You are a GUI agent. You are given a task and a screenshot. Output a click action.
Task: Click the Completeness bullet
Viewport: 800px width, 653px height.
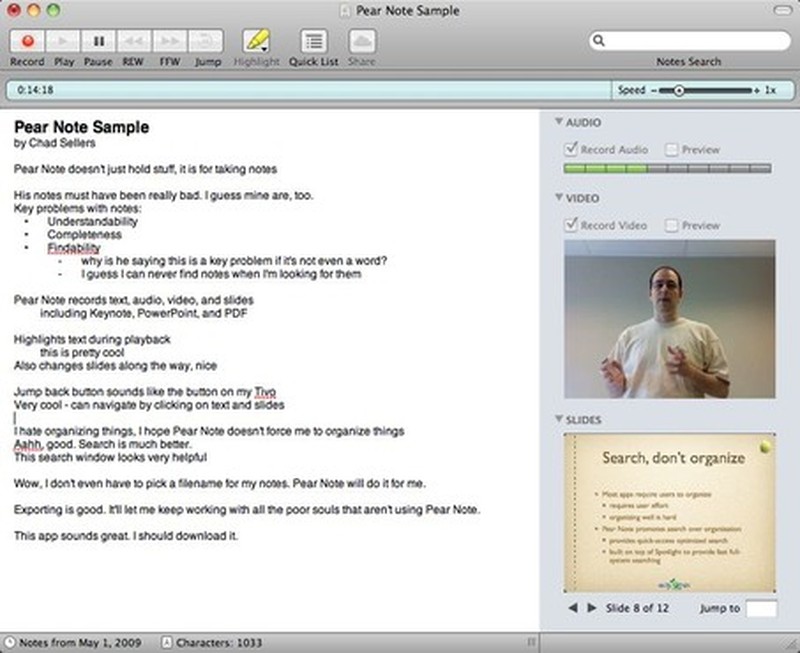tap(84, 235)
